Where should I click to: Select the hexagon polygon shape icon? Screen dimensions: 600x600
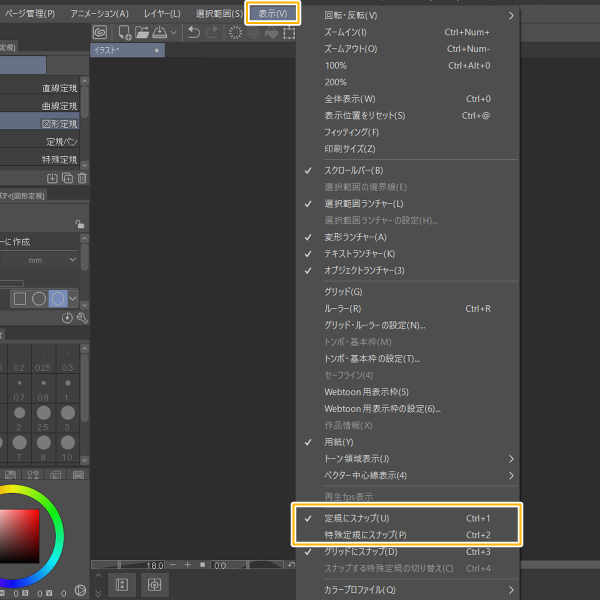[x=58, y=299]
